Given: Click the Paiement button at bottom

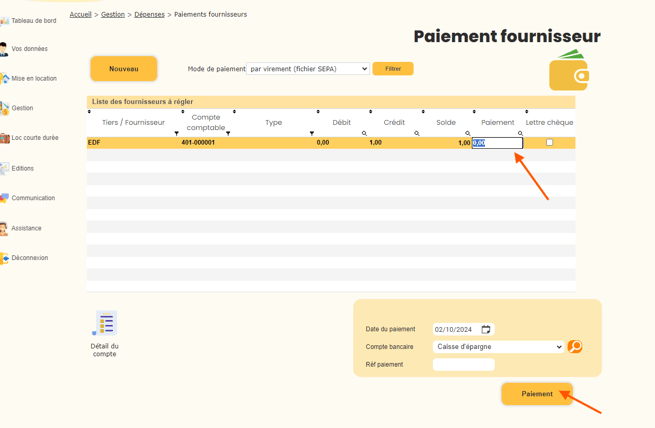Looking at the screenshot, I should click(537, 394).
